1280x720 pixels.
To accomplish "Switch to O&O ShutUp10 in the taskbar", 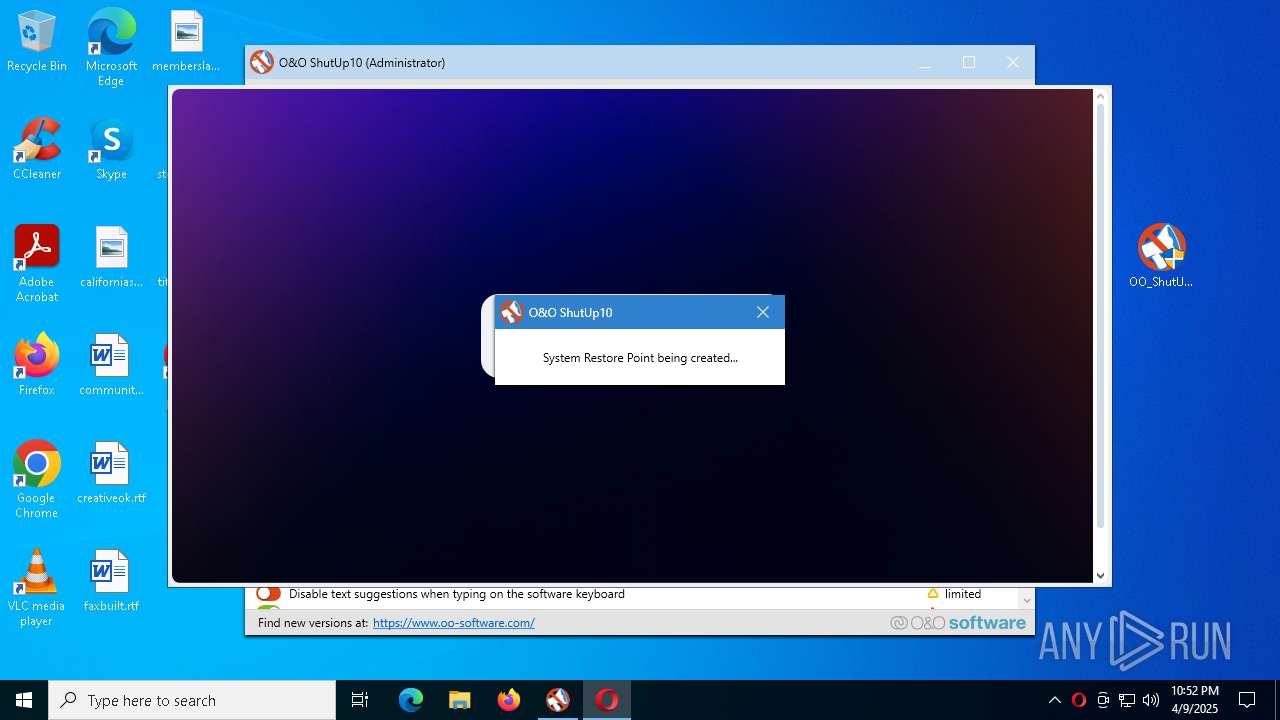I will (558, 700).
